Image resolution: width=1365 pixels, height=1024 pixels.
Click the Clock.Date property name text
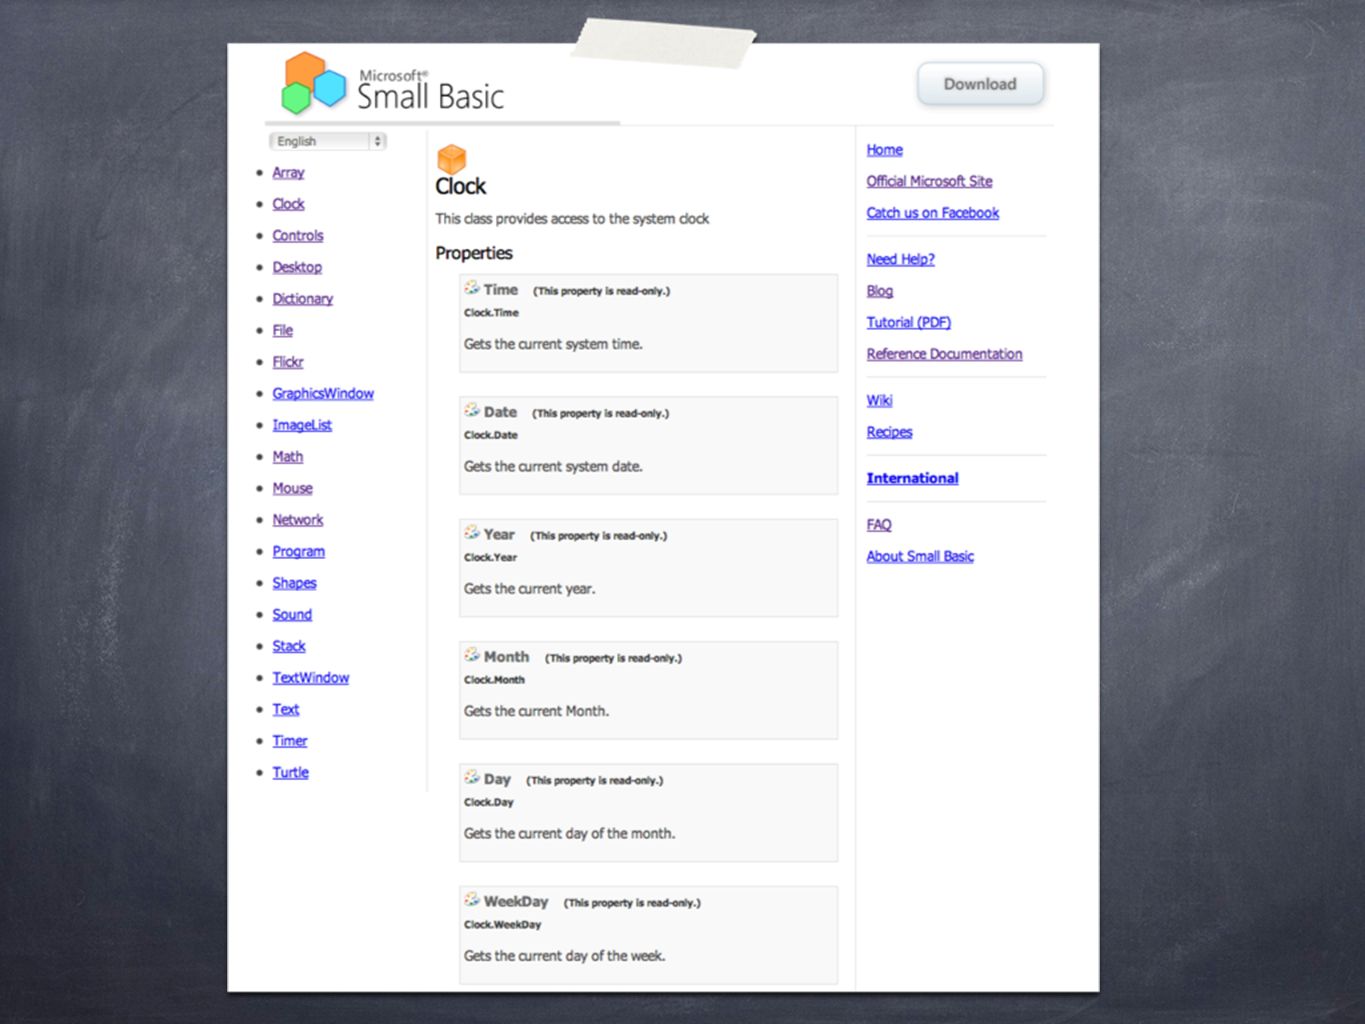point(491,435)
